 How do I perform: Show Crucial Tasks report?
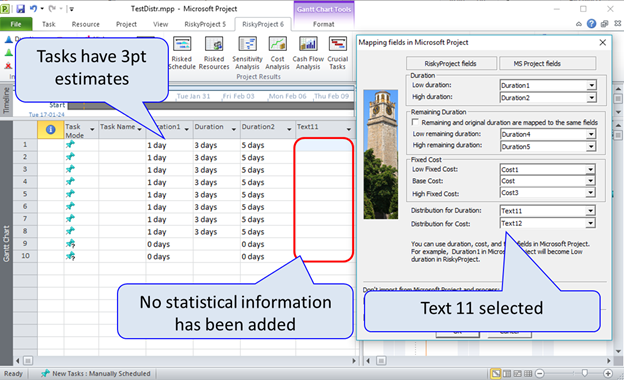pos(337,53)
